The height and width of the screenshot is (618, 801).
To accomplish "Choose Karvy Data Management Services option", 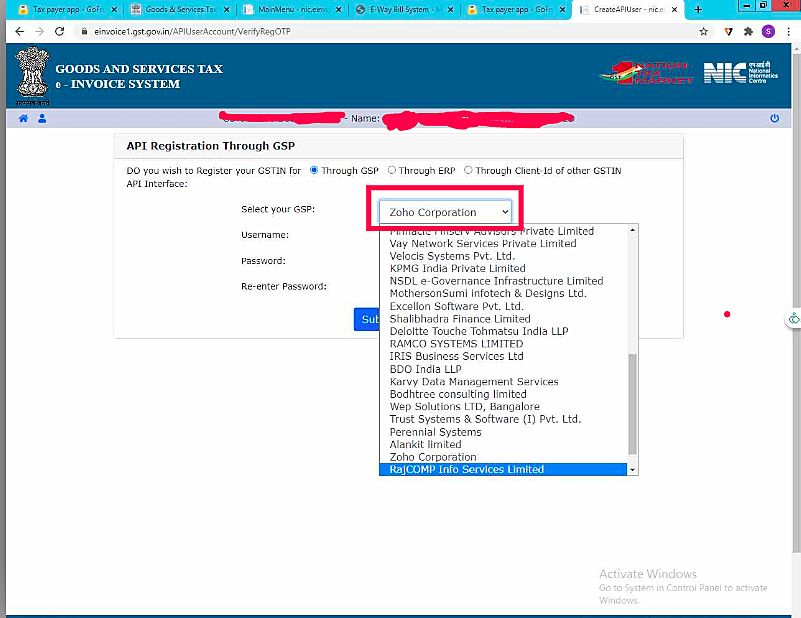I will click(x=503, y=382).
